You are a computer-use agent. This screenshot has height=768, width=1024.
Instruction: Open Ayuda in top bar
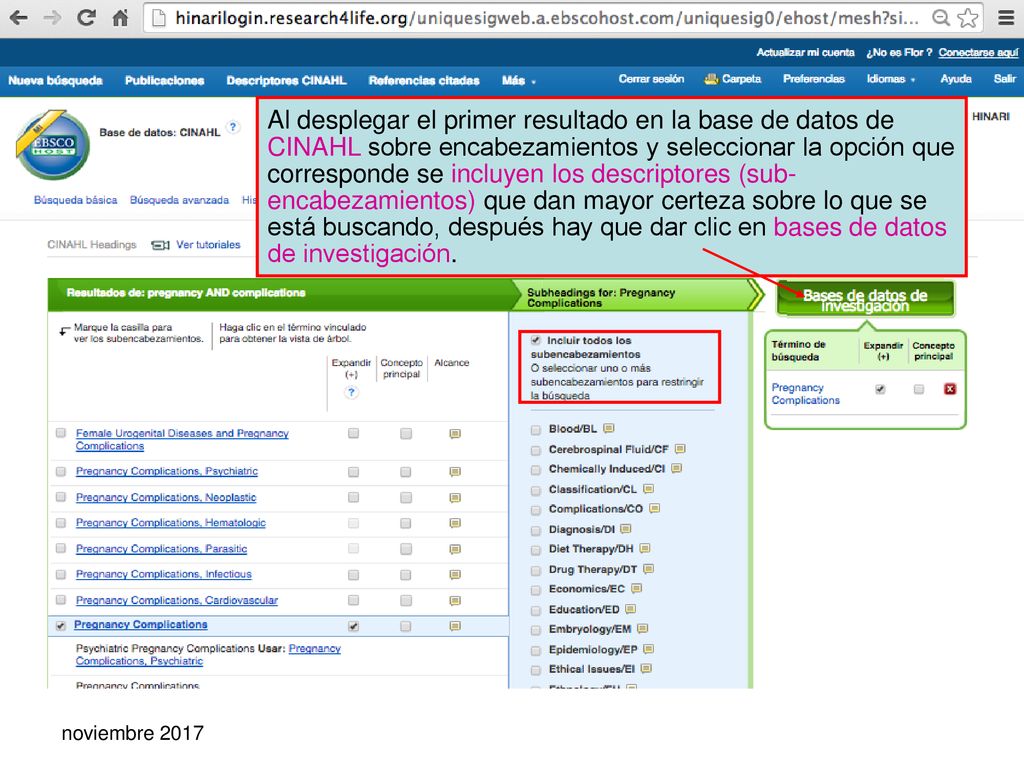point(956,79)
